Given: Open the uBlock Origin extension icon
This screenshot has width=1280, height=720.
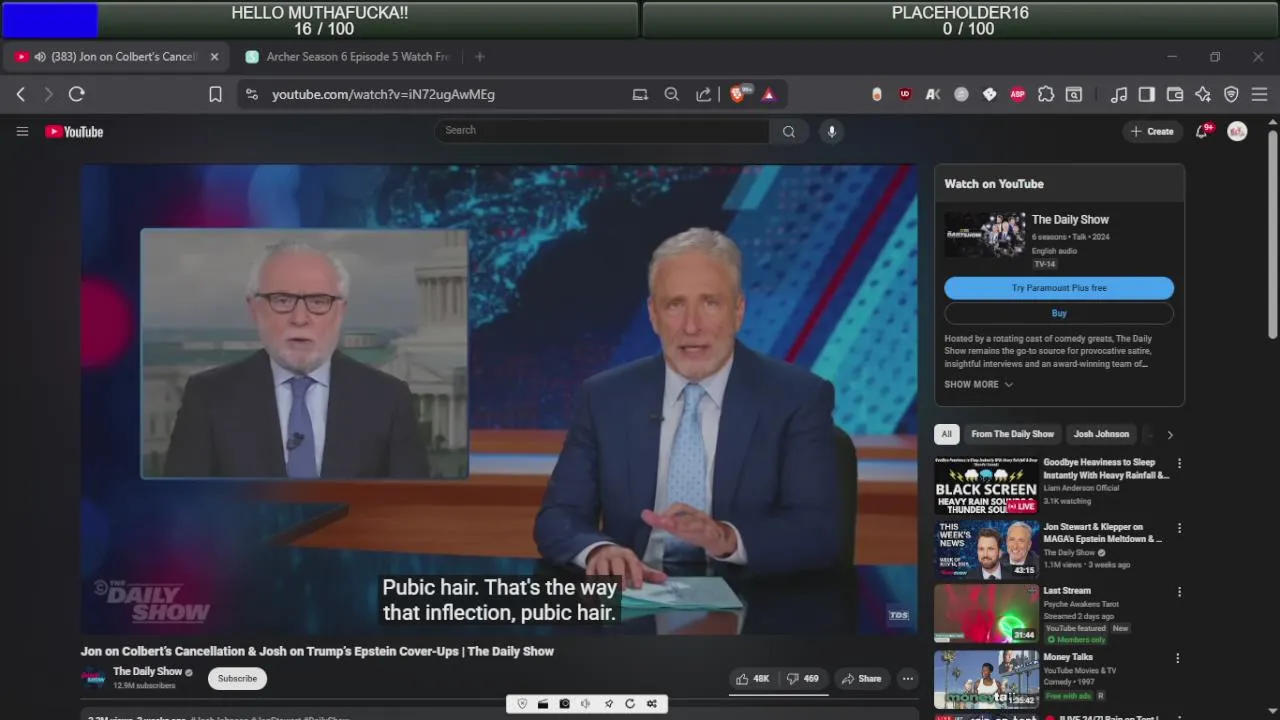Looking at the screenshot, I should pyautogui.click(x=905, y=94).
